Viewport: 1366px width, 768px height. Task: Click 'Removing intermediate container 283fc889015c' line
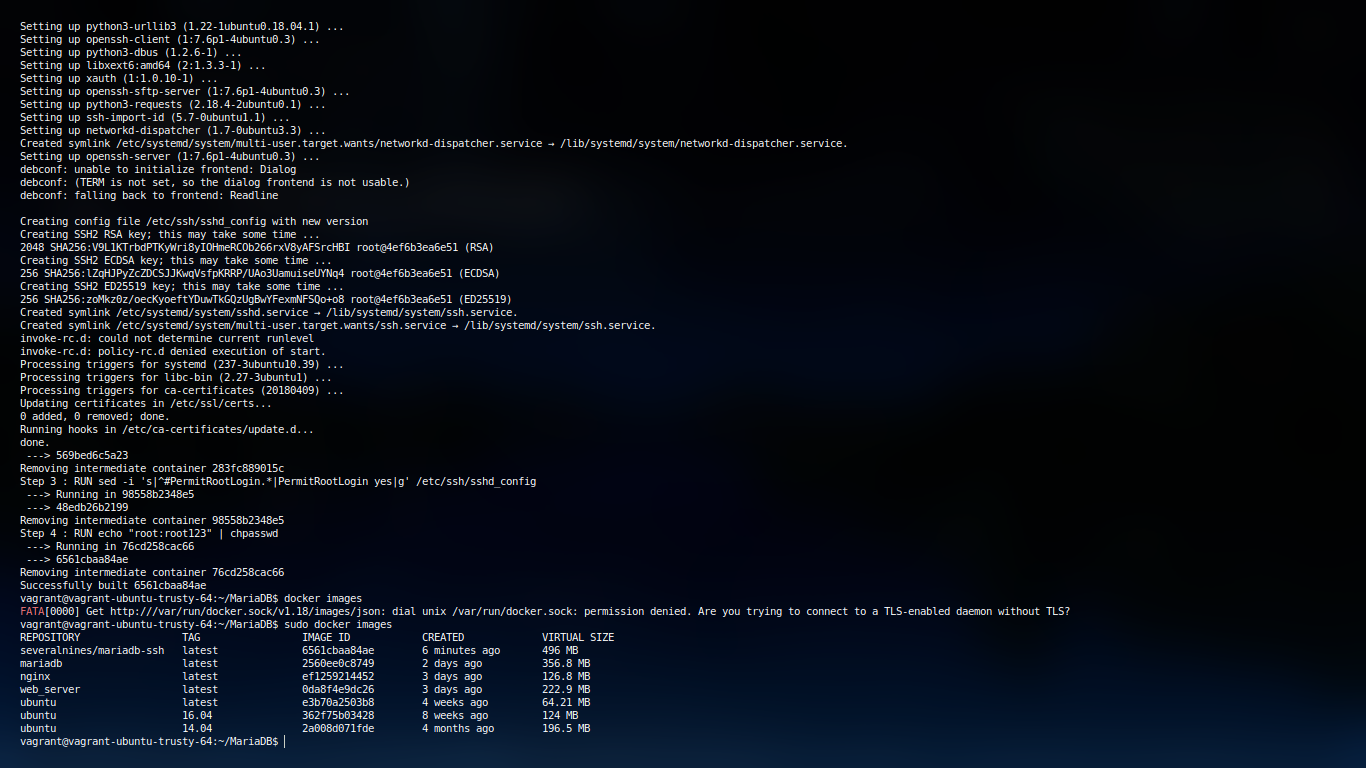click(152, 469)
